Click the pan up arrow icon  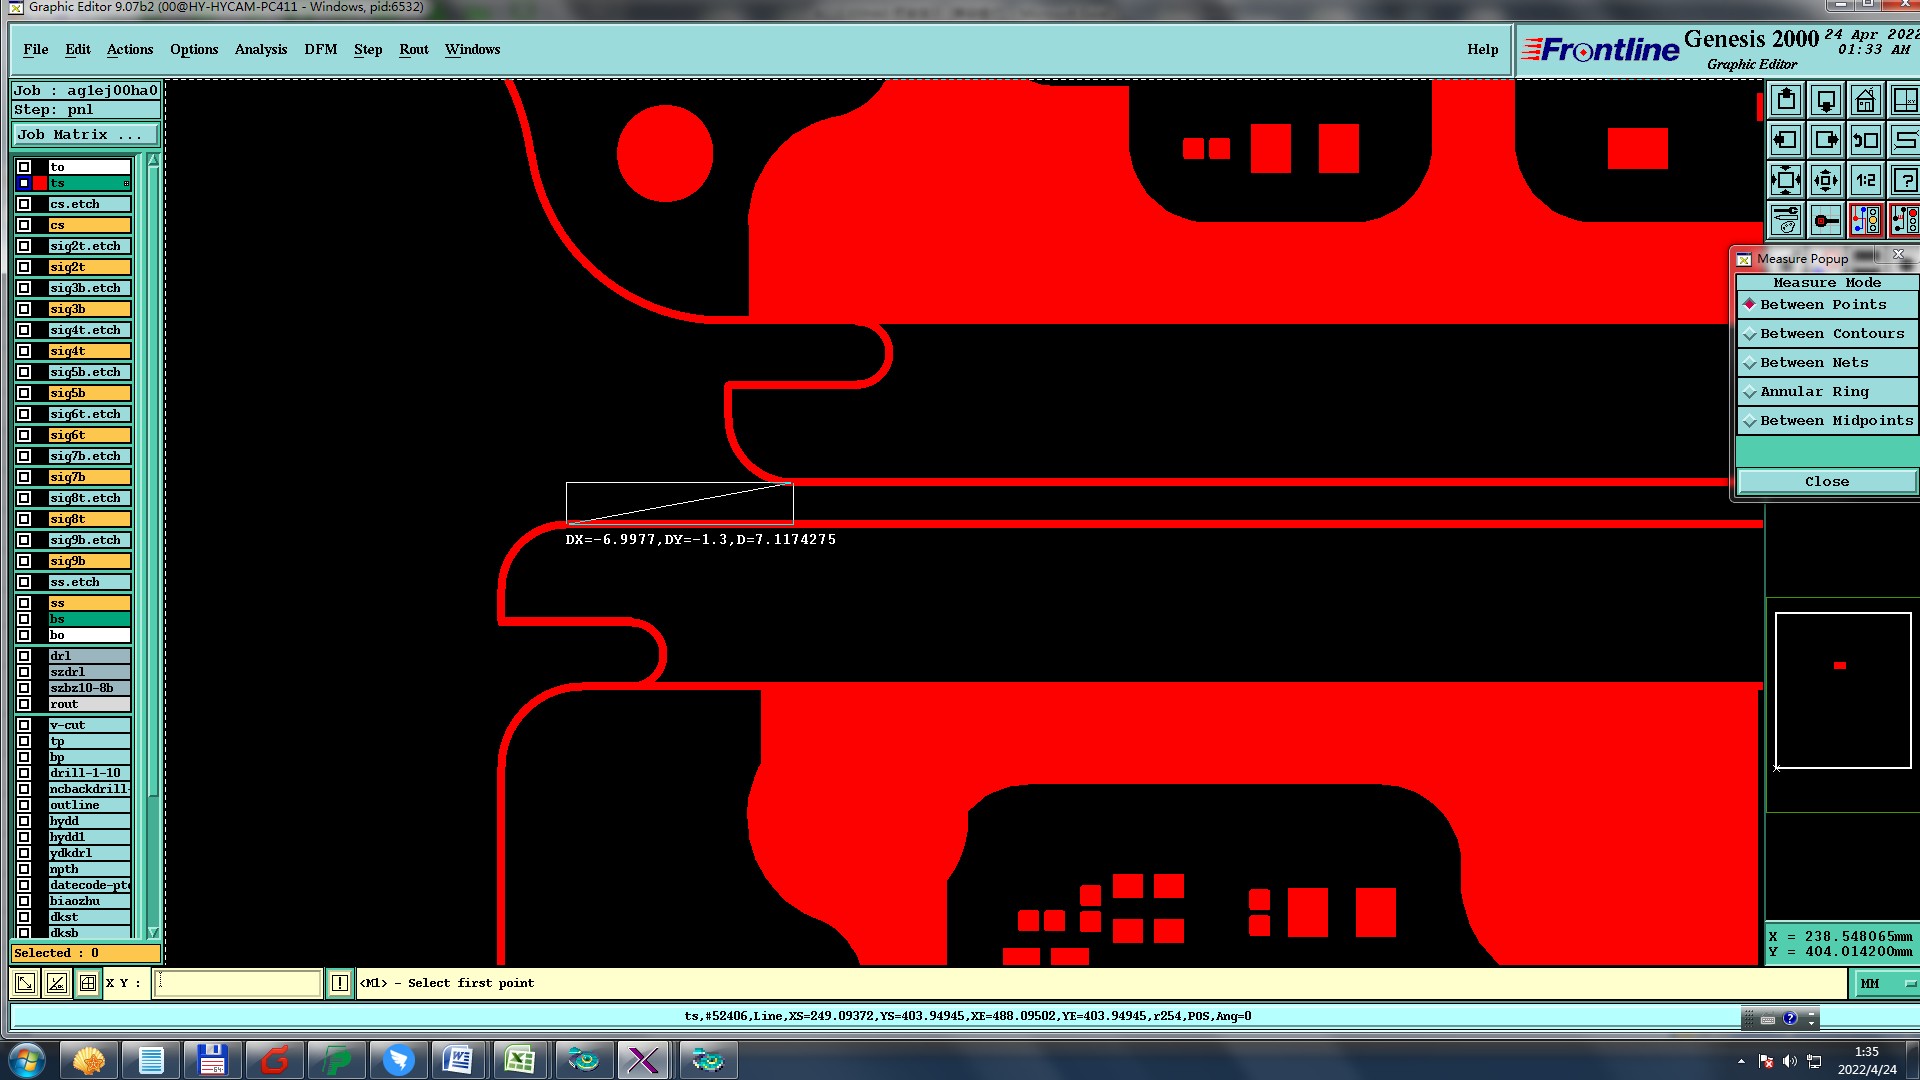(1786, 101)
